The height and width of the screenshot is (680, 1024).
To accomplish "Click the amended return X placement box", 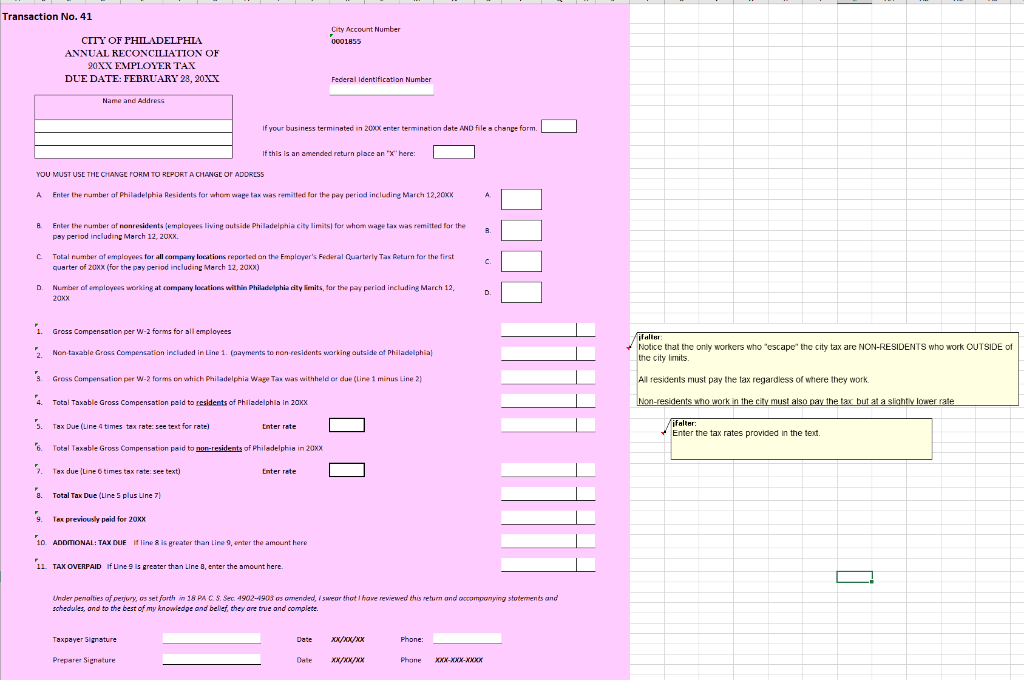I will click(x=453, y=150).
